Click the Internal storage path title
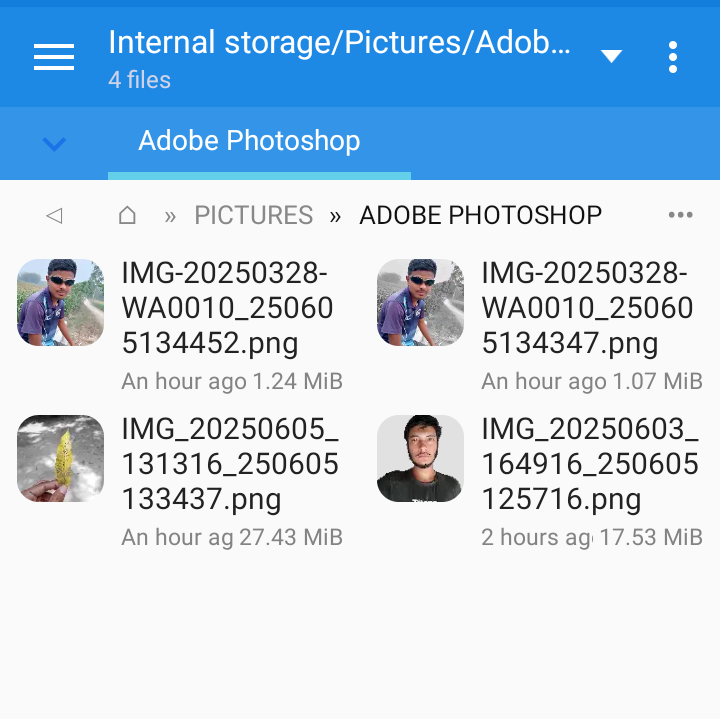720x719 pixels. (339, 43)
